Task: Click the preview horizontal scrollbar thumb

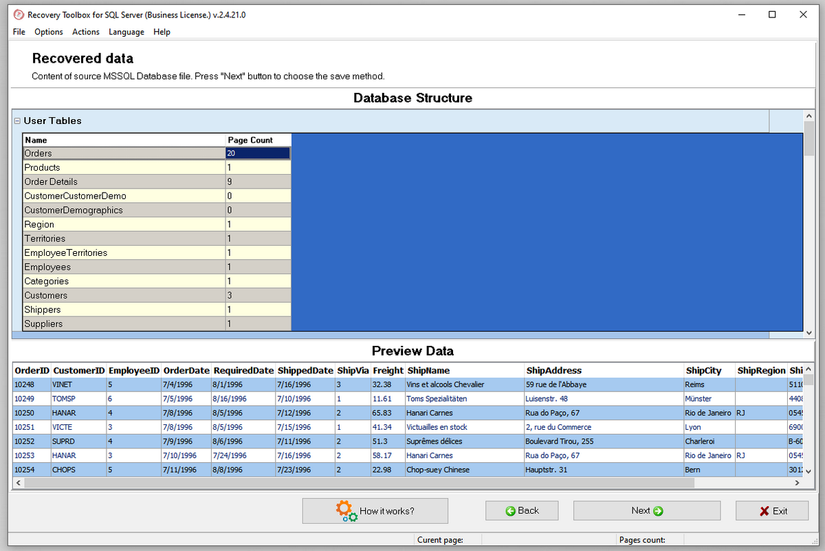Action: click(x=359, y=483)
